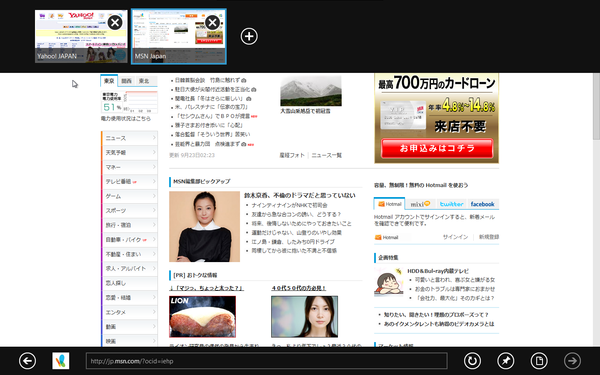Image resolution: width=600 pixels, height=375 pixels.
Task: Expand the 恋愛・結婚 sidebar category
Action: click(130, 298)
